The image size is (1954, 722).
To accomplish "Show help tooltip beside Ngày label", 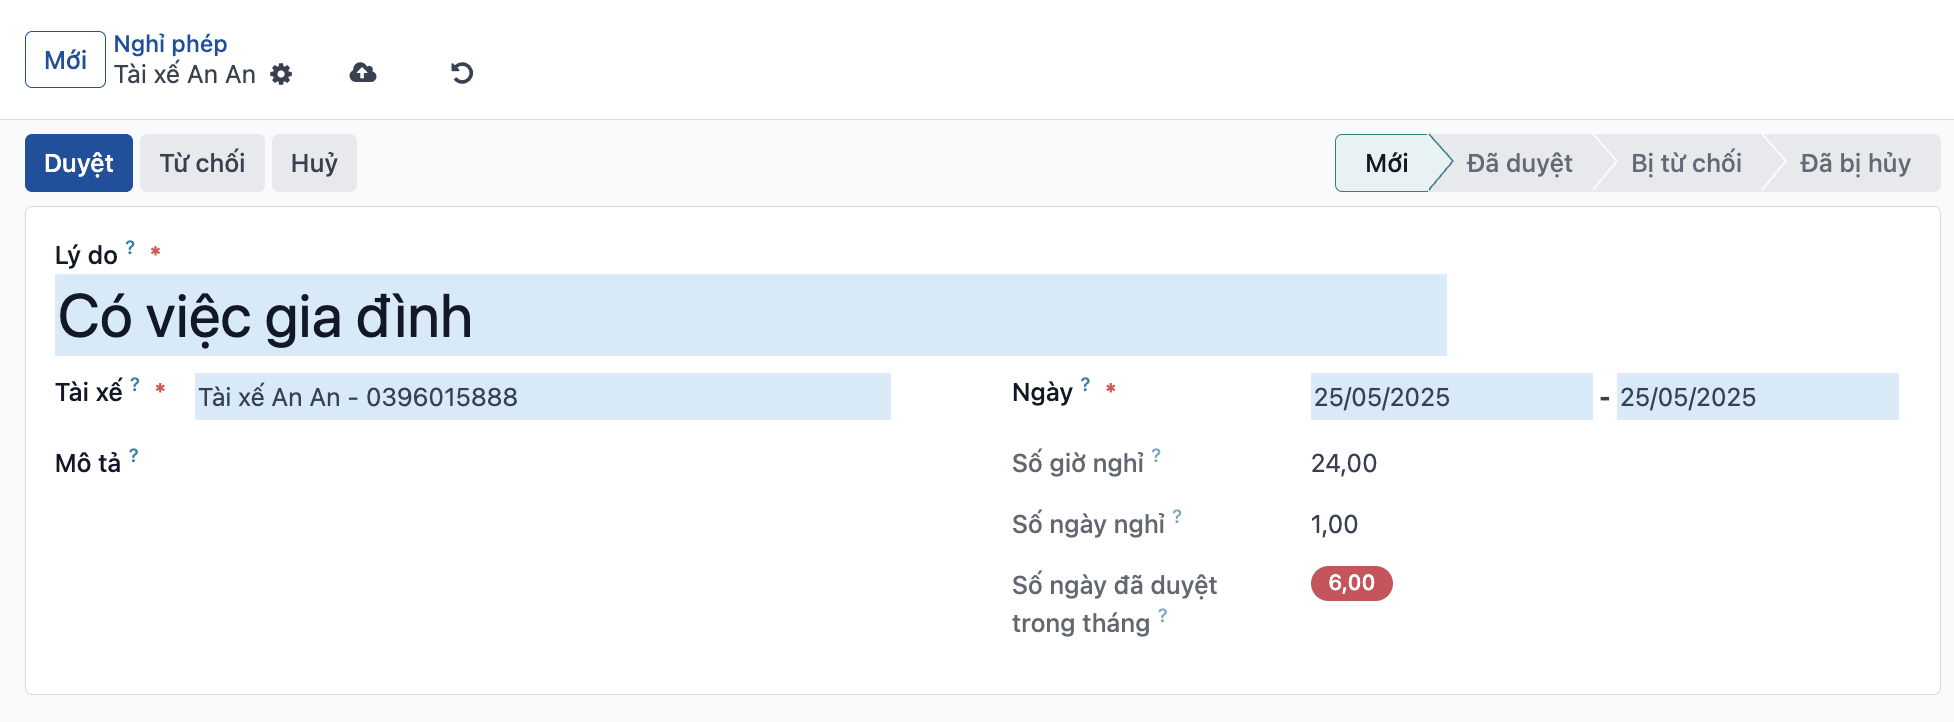I will 1085,384.
